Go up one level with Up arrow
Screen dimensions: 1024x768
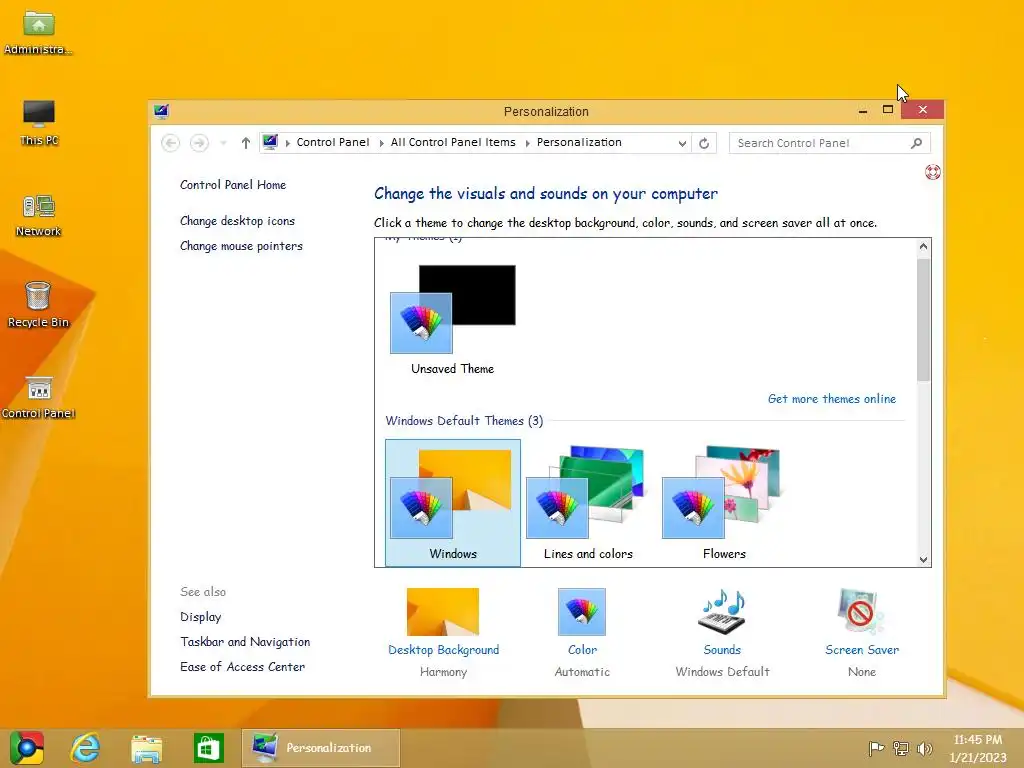(246, 143)
